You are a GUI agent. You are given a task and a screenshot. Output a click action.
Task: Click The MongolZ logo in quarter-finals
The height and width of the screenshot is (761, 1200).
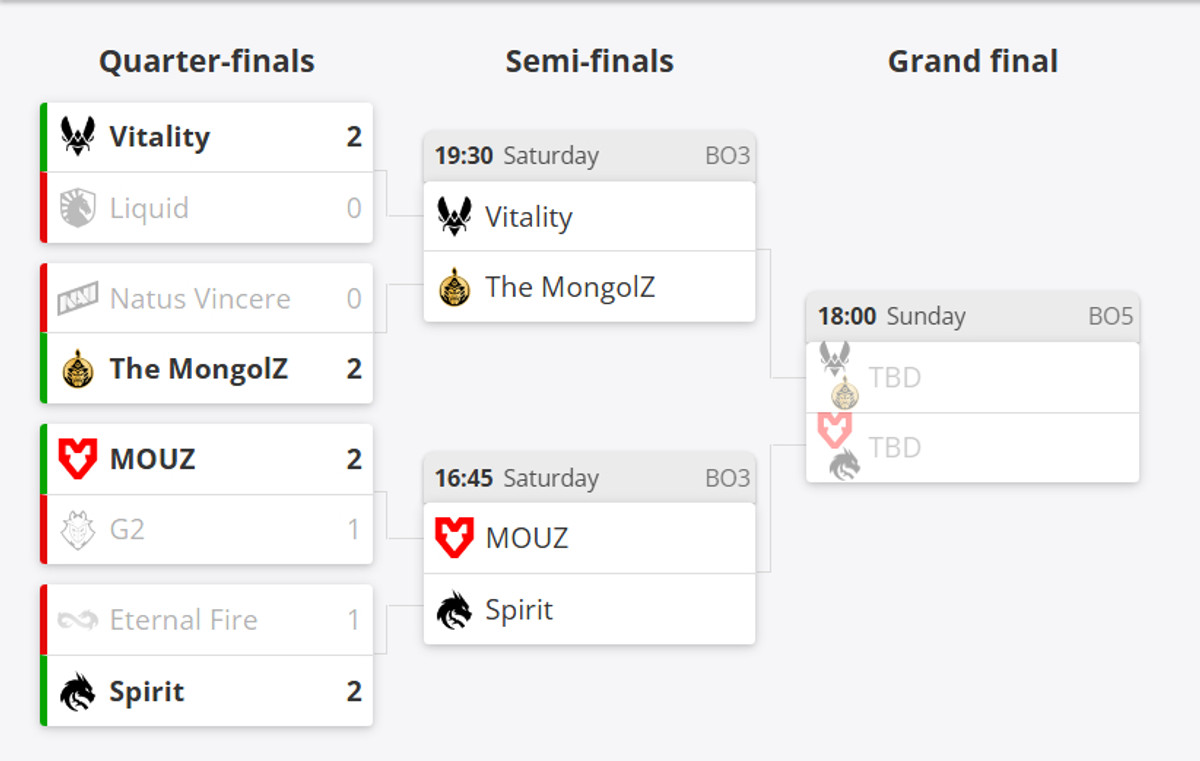(x=78, y=369)
